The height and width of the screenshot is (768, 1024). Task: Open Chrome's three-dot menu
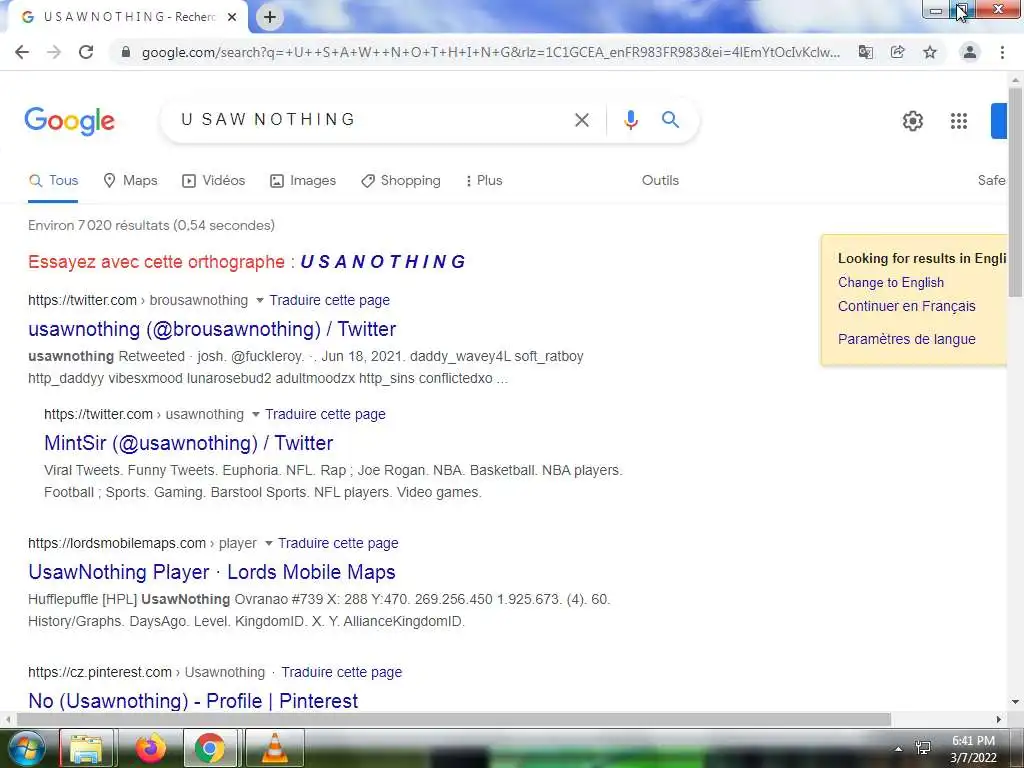[x=1002, y=52]
